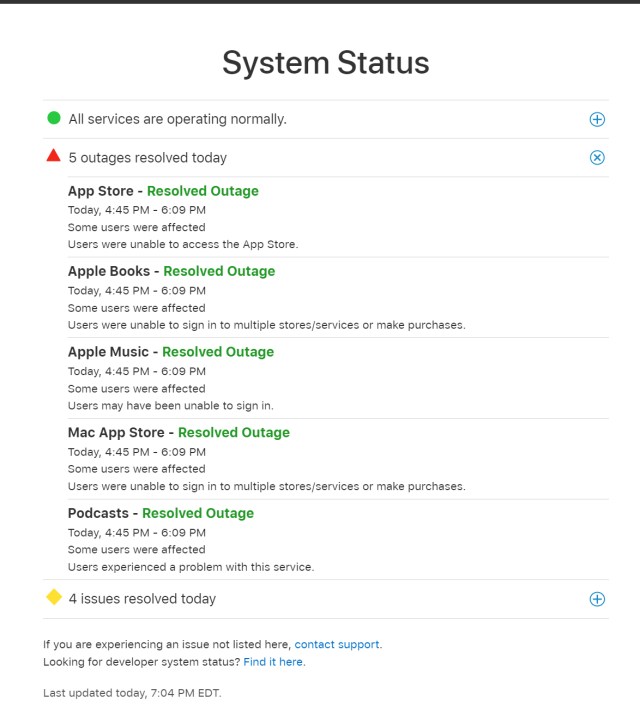Select App Store Resolved Outage title

[x=163, y=191]
